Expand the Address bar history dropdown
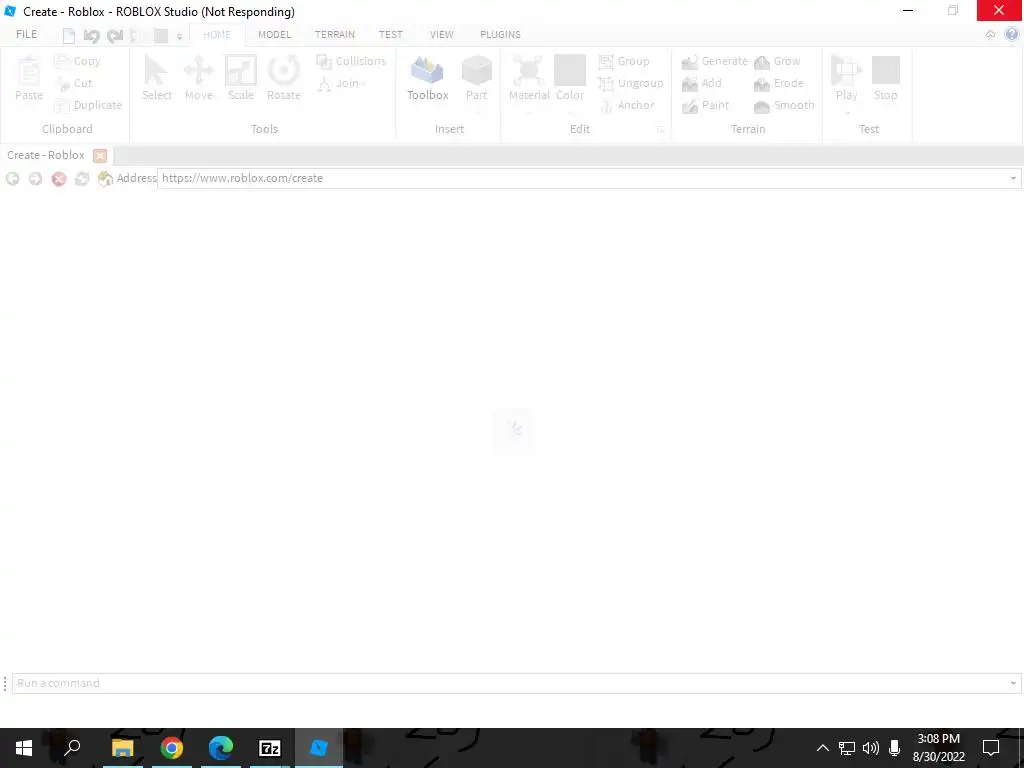 point(1013,178)
